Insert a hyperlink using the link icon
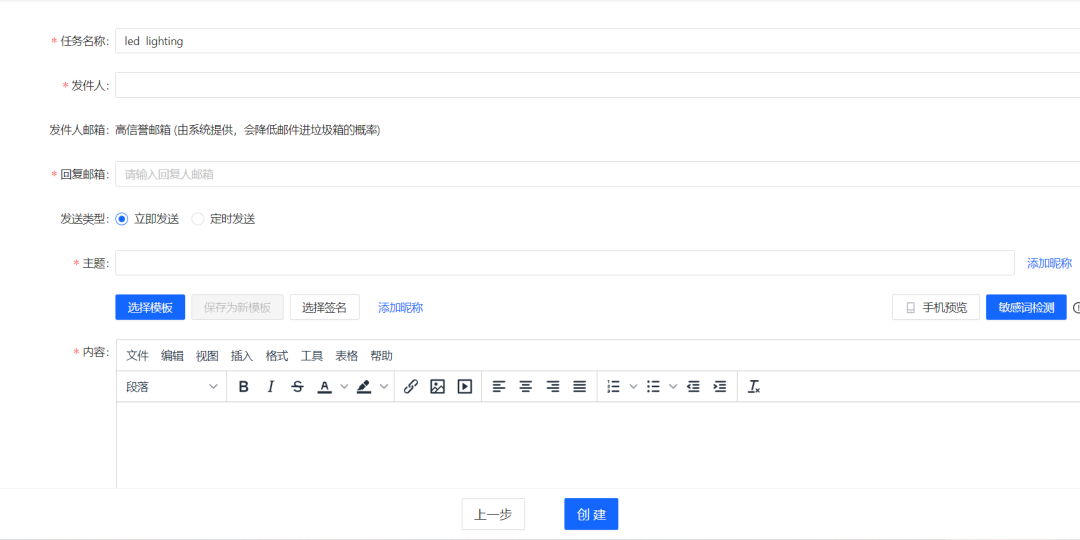This screenshot has width=1080, height=540. [x=411, y=387]
